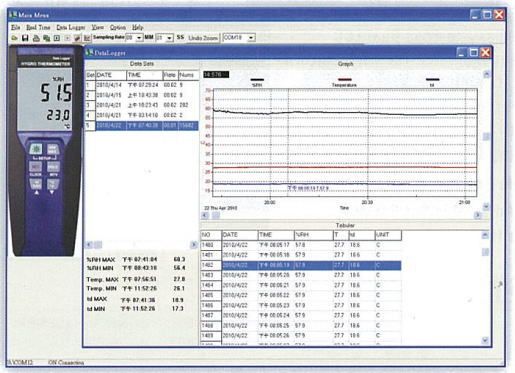515x373 pixels.
Task: Click the %RH legend line swatch
Action: tap(257, 80)
